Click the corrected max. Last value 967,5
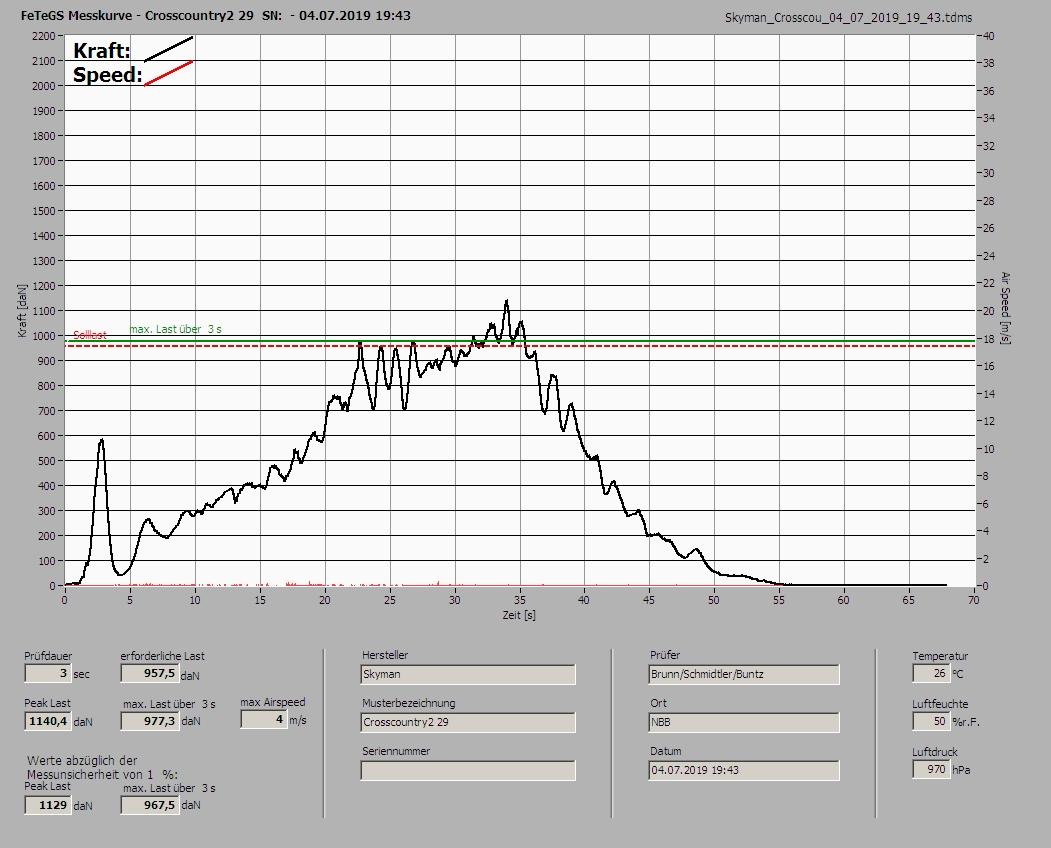 (149, 805)
